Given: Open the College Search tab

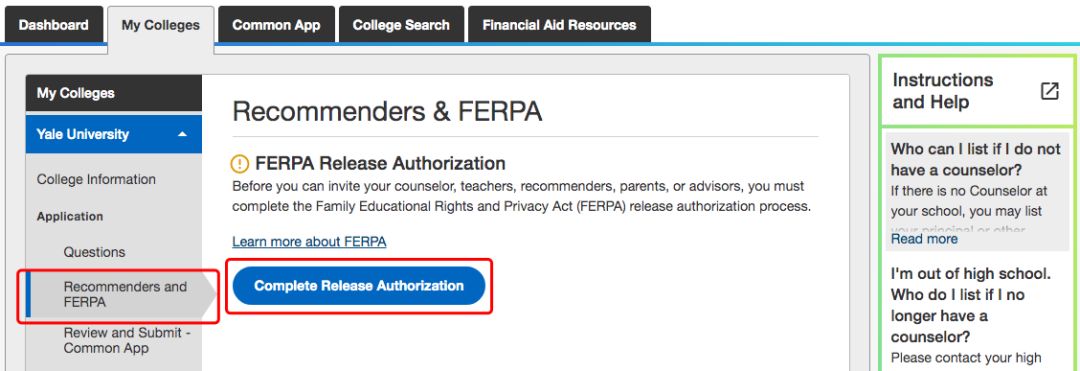Looking at the screenshot, I should (x=401, y=25).
